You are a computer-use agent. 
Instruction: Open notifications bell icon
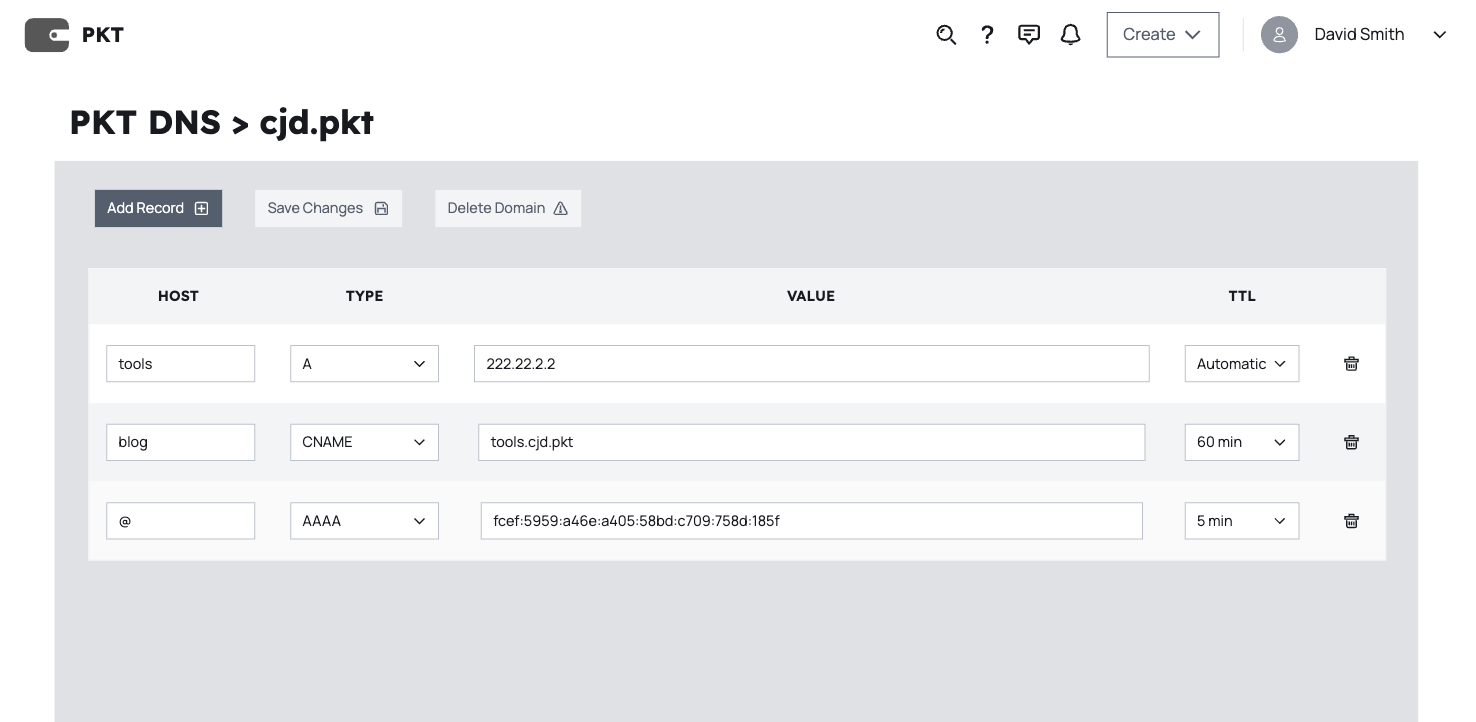1071,35
